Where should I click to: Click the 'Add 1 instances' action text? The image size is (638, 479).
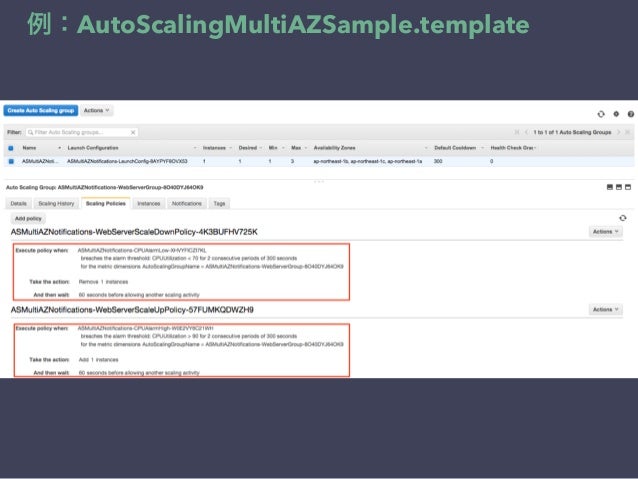98,360
